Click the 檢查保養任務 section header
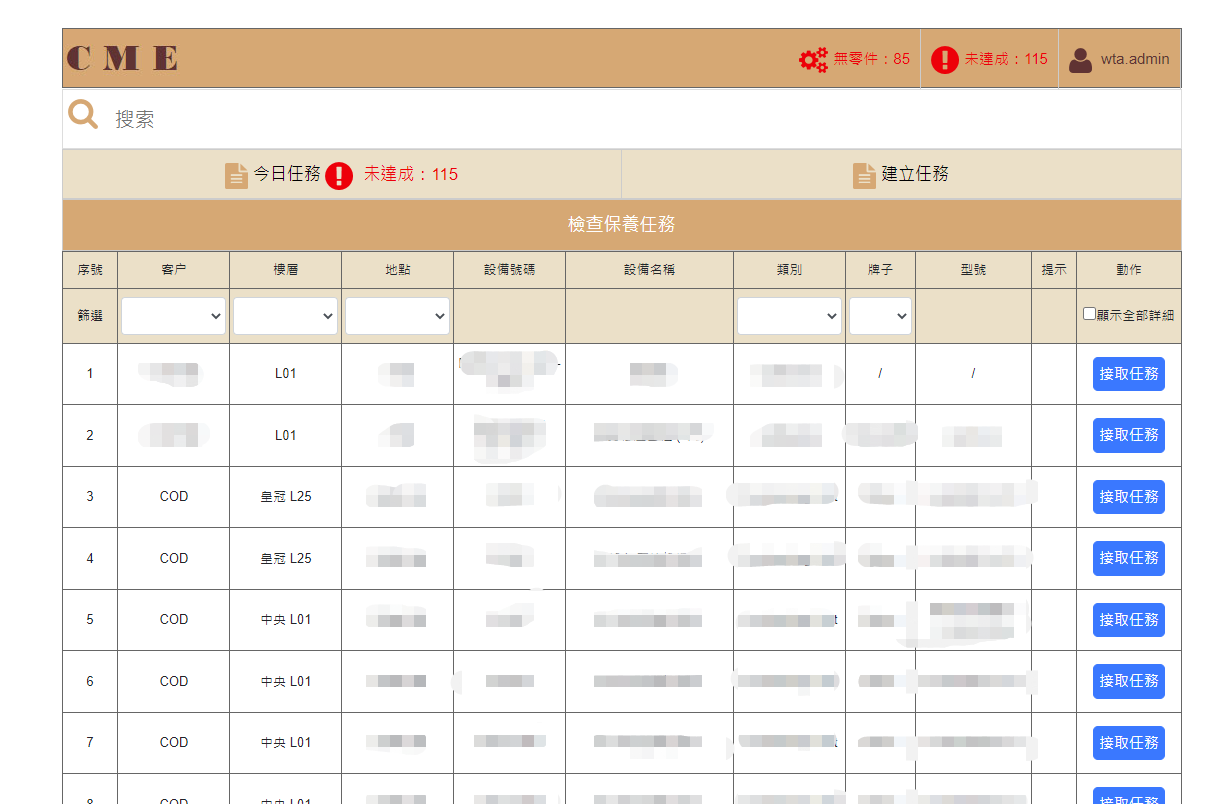 [622, 225]
